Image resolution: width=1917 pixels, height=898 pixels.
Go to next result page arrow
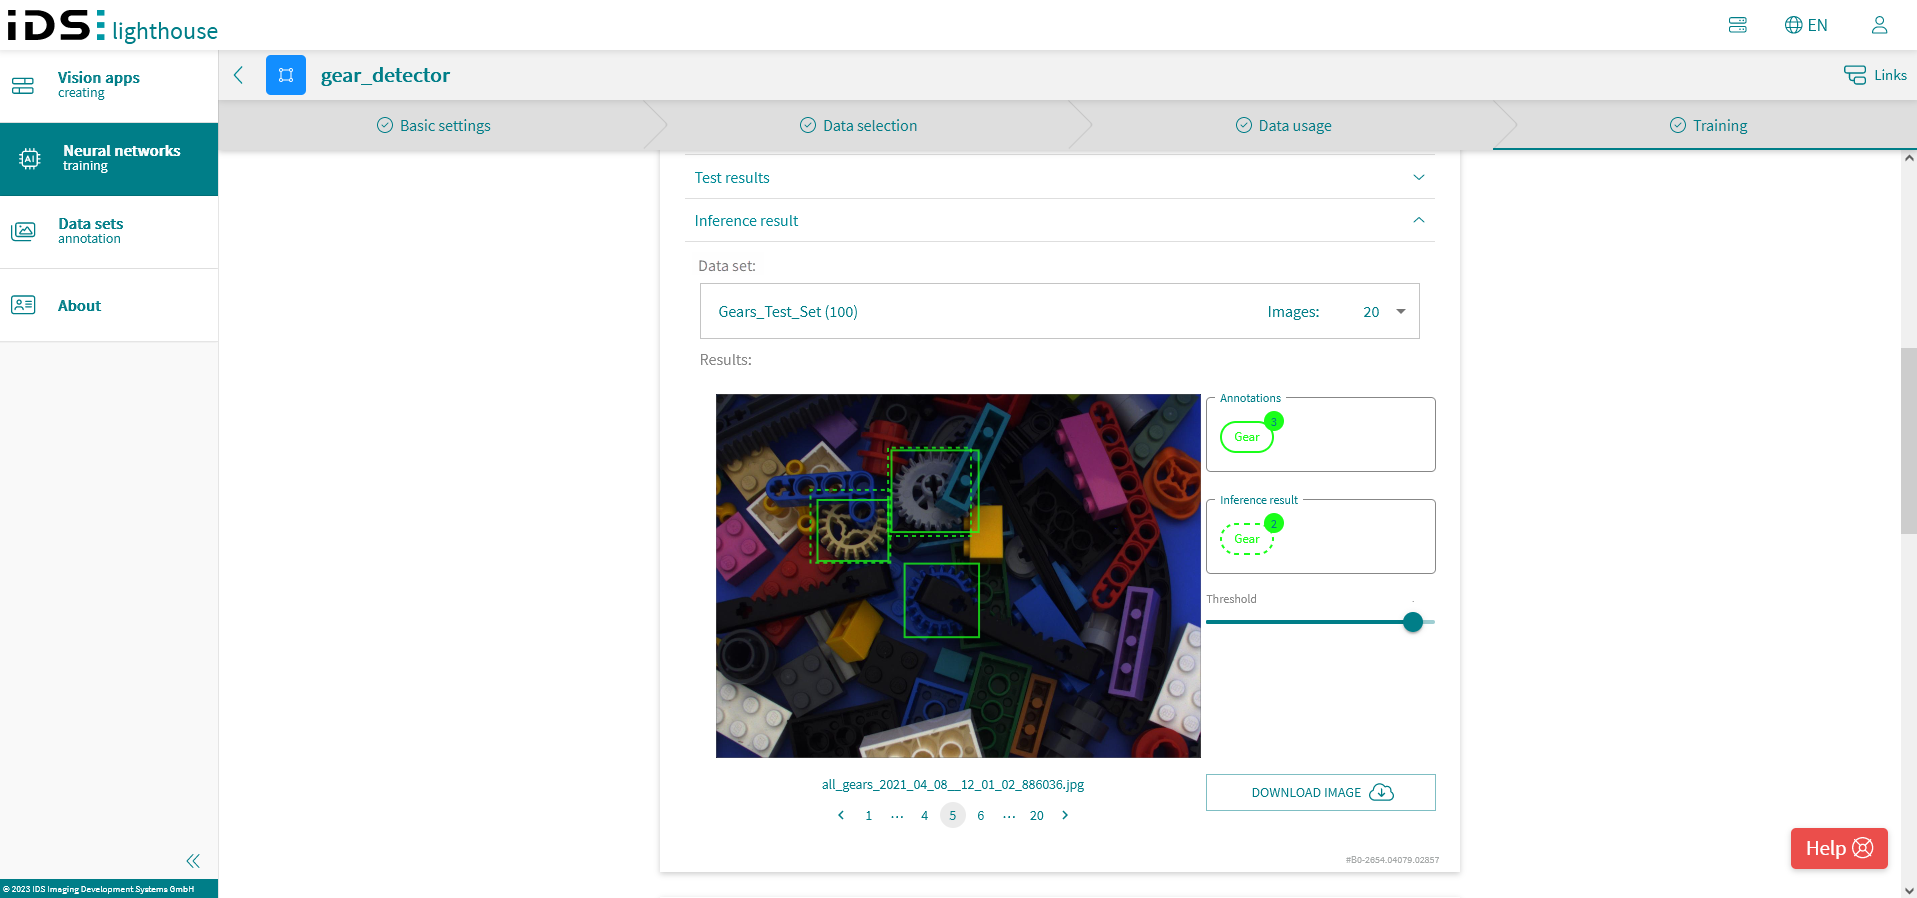pos(1065,815)
